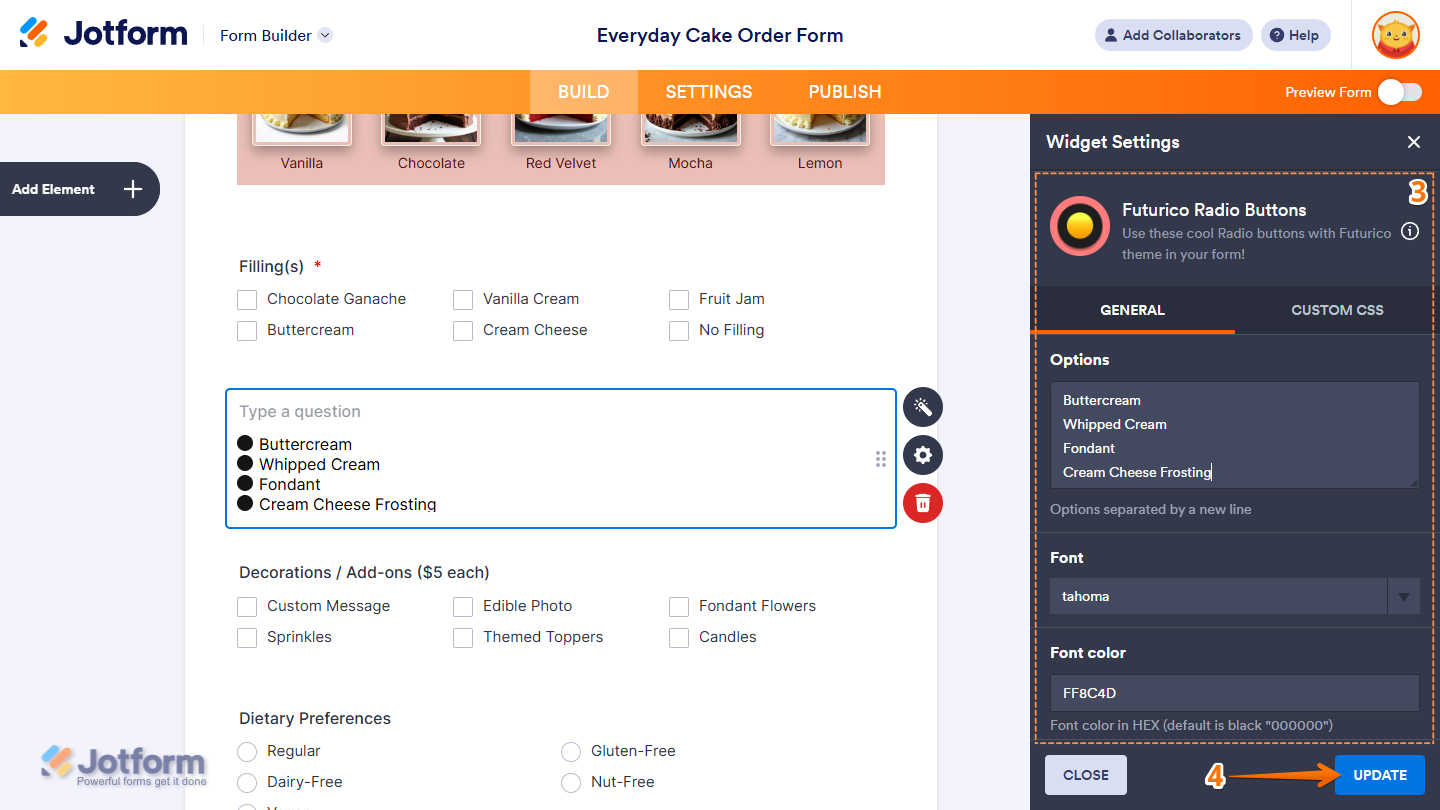This screenshot has height=810, width=1440.
Task: Click the gear icon to open widget settings
Action: click(922, 455)
